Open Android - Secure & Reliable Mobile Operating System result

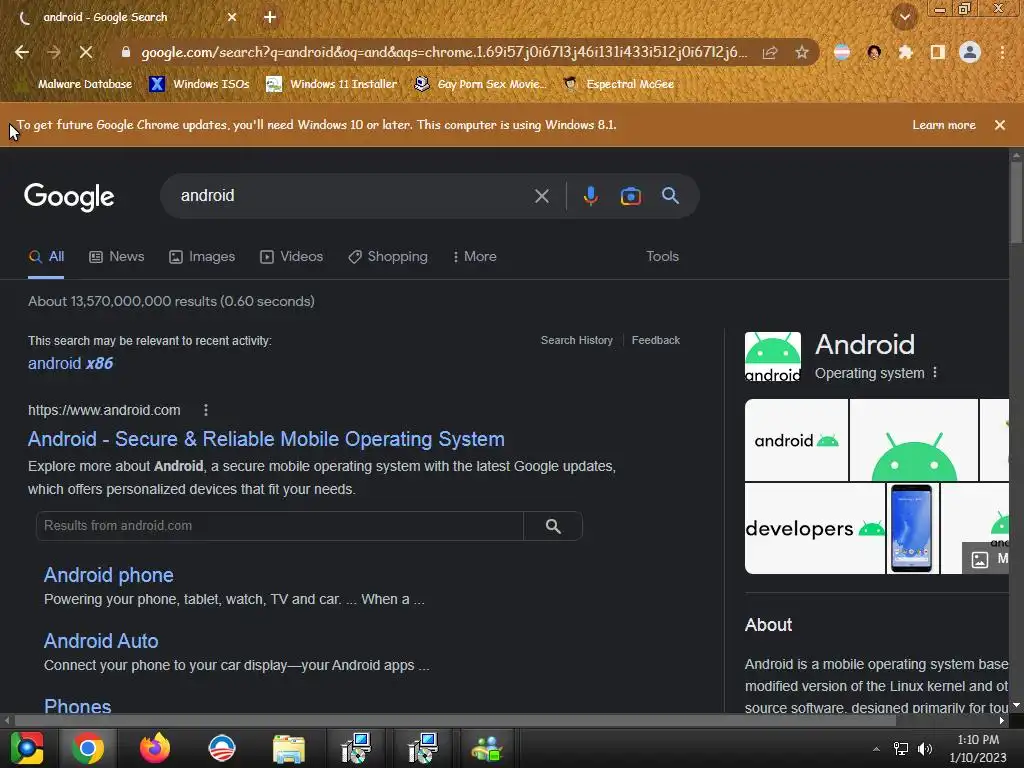[266, 439]
